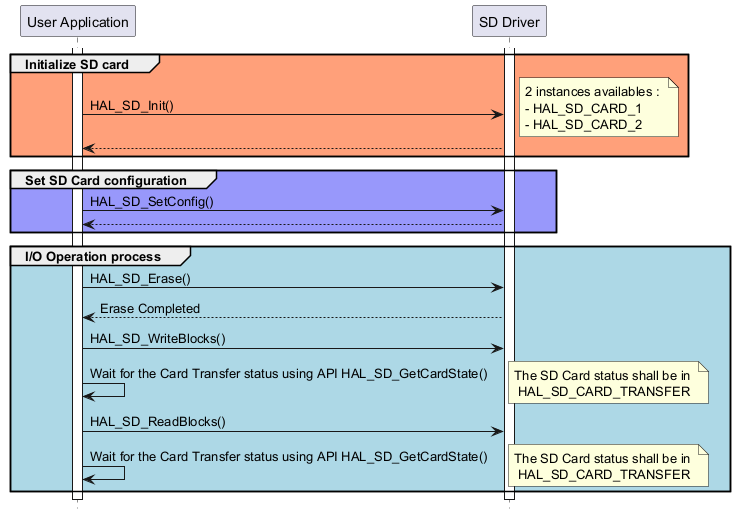
Task: Click the HAL_SD_CARD_1 note line
Action: [x=583, y=108]
